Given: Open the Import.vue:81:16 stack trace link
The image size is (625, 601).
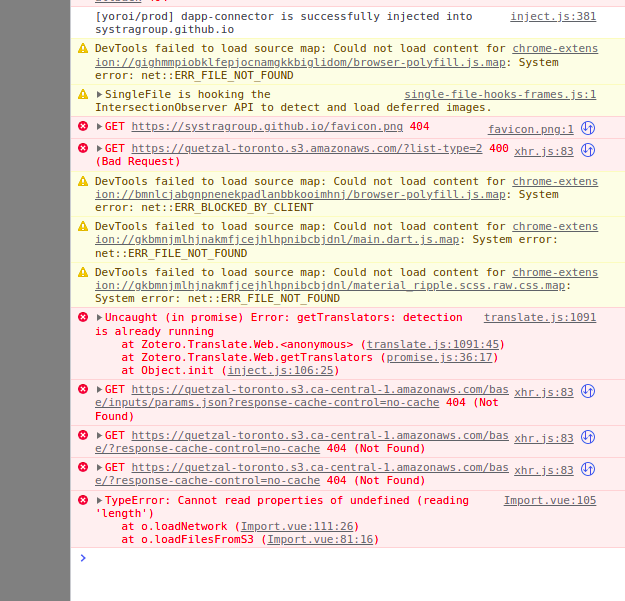Looking at the screenshot, I should coord(320,539).
